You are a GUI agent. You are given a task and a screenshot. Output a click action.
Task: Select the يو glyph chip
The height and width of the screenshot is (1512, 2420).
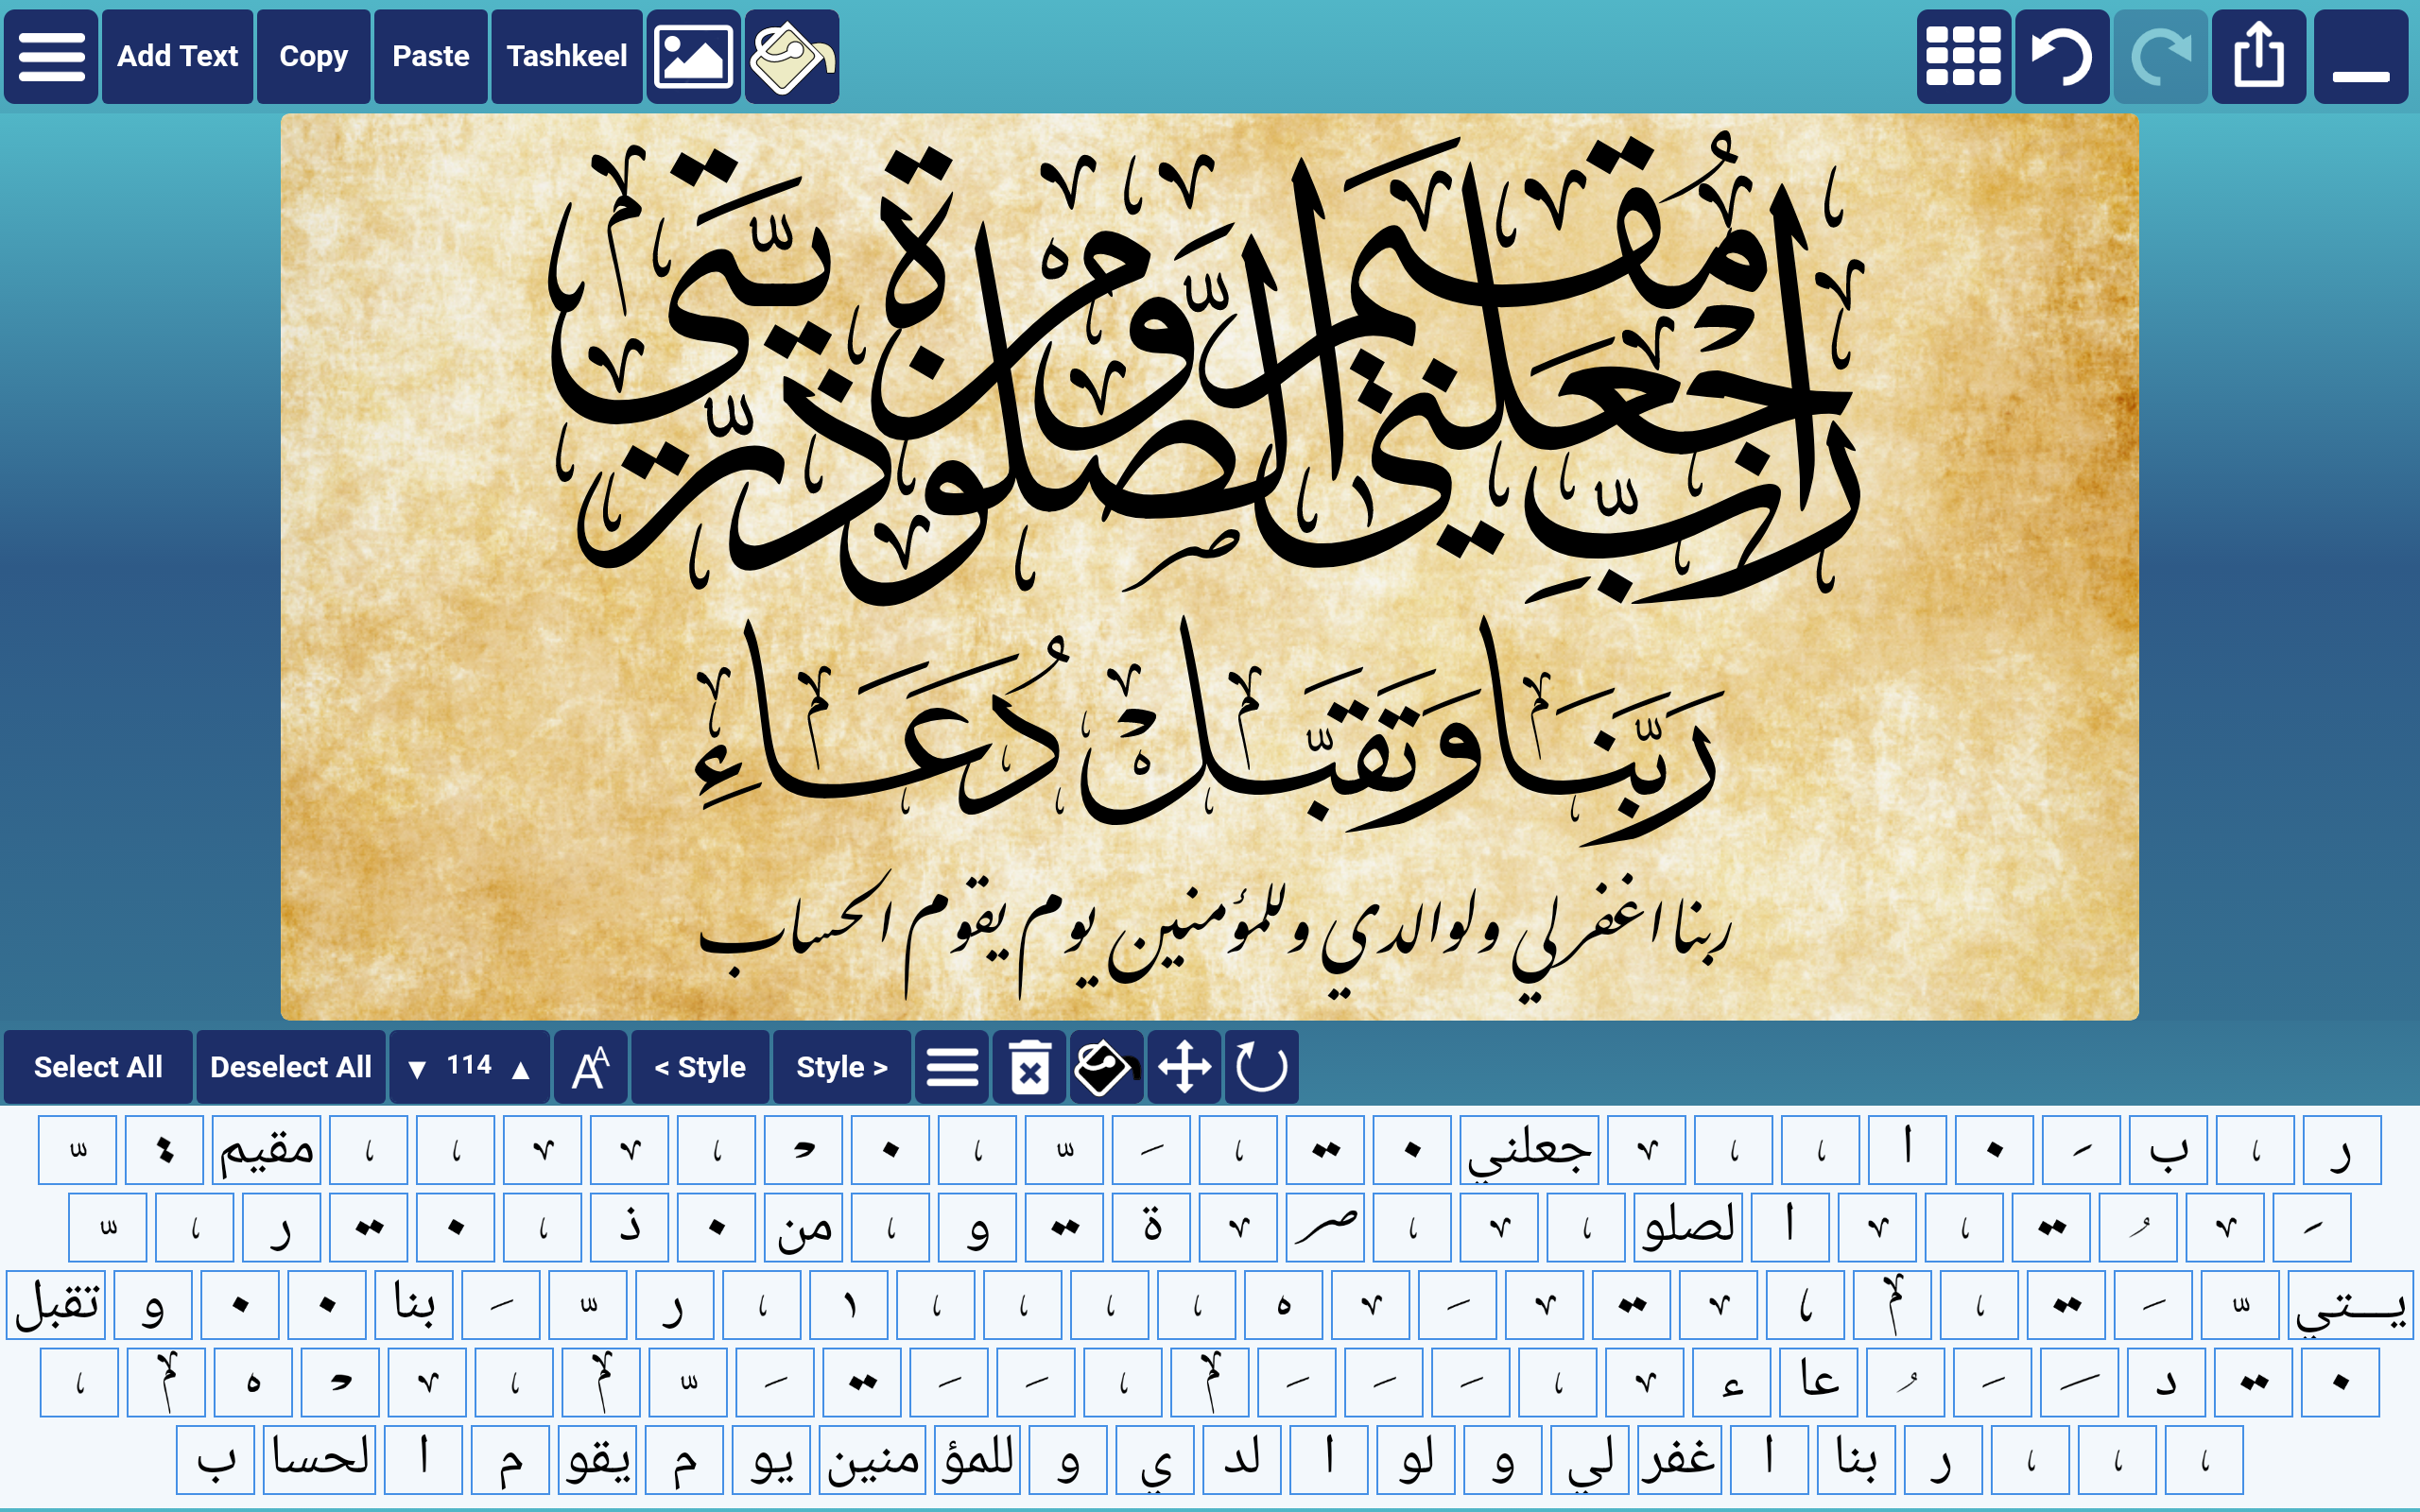(x=771, y=1460)
